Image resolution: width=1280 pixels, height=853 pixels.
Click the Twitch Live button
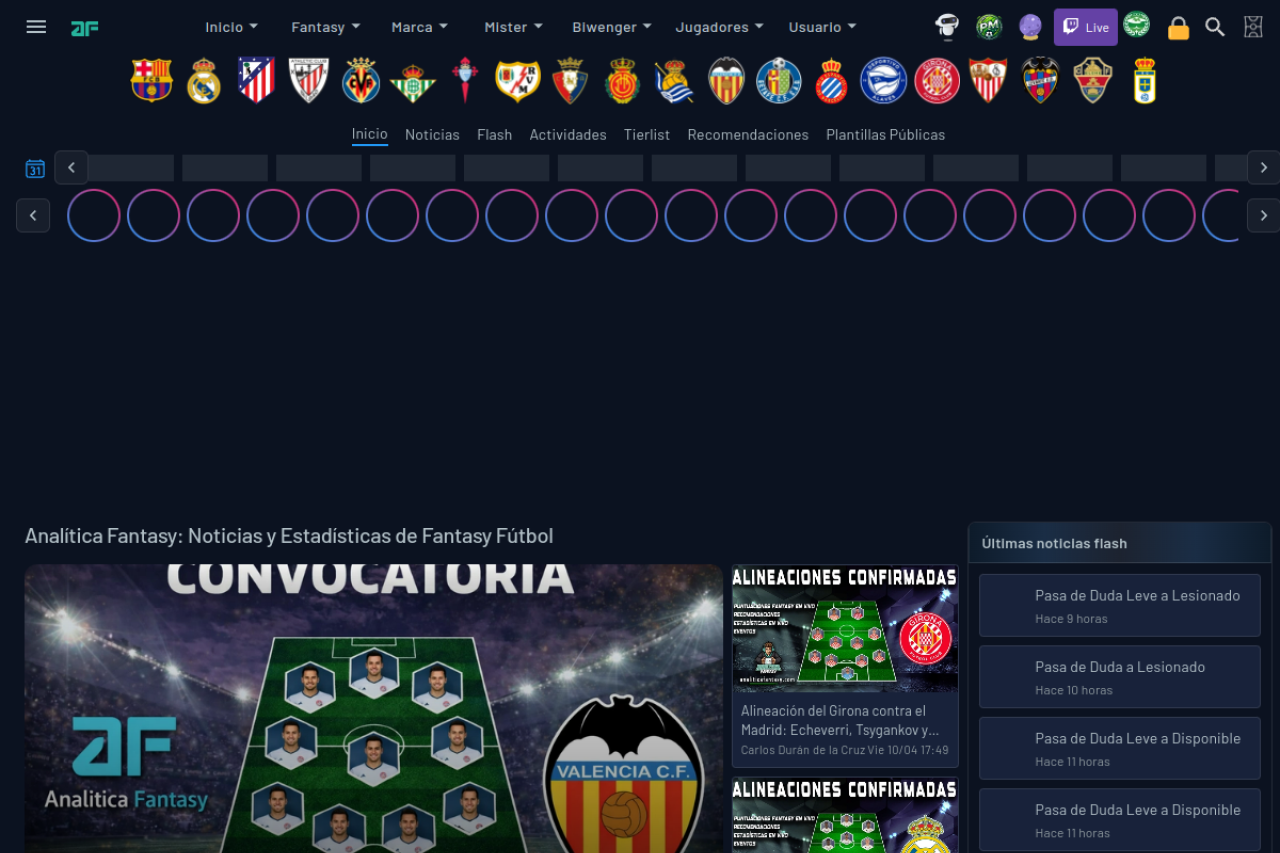tap(1085, 27)
